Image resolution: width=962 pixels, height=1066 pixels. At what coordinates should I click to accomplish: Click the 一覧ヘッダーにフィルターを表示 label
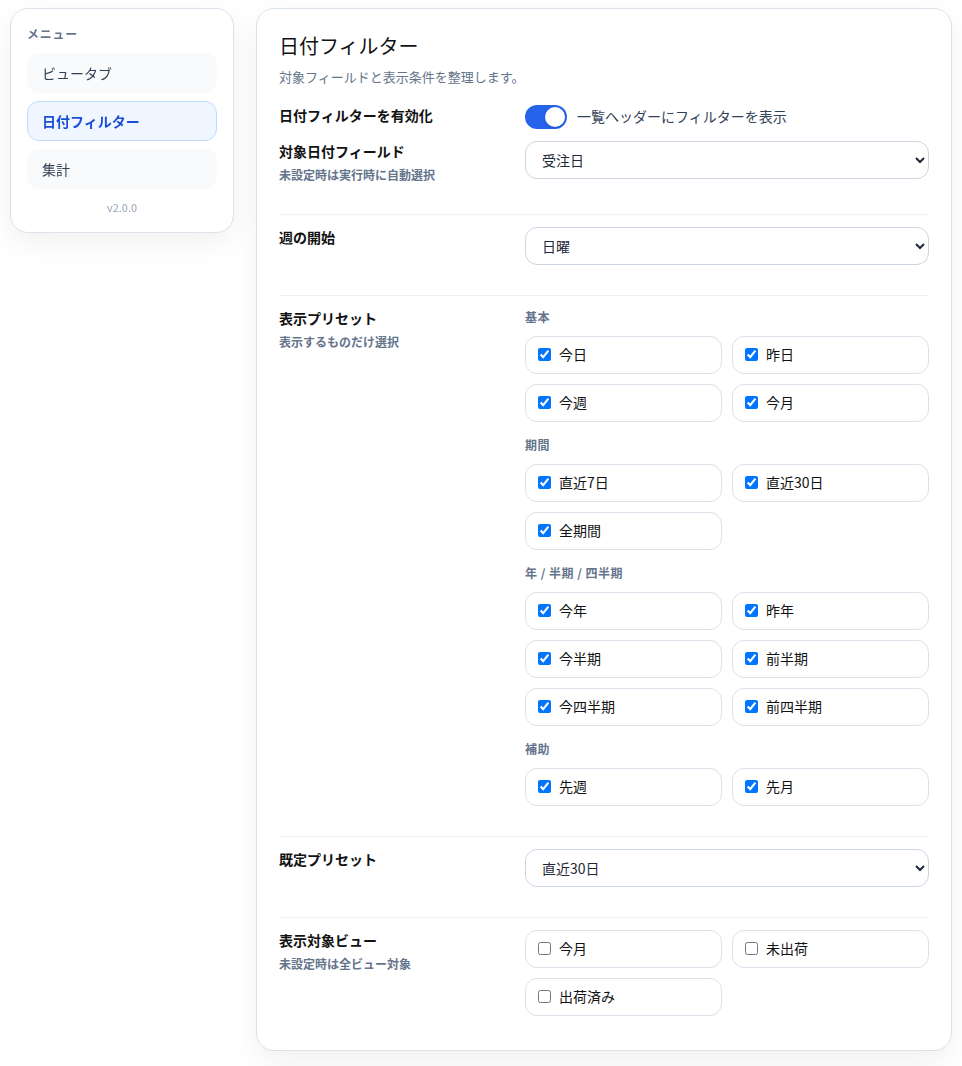(681, 117)
